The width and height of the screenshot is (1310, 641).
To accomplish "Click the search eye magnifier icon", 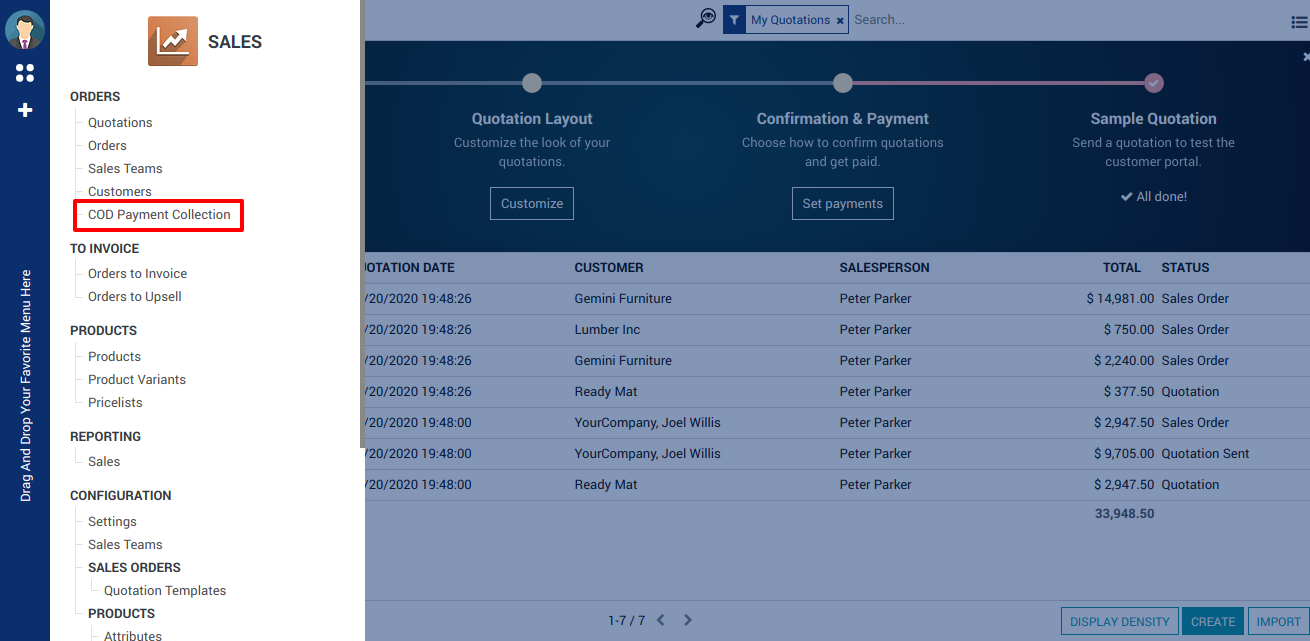I will click(706, 19).
